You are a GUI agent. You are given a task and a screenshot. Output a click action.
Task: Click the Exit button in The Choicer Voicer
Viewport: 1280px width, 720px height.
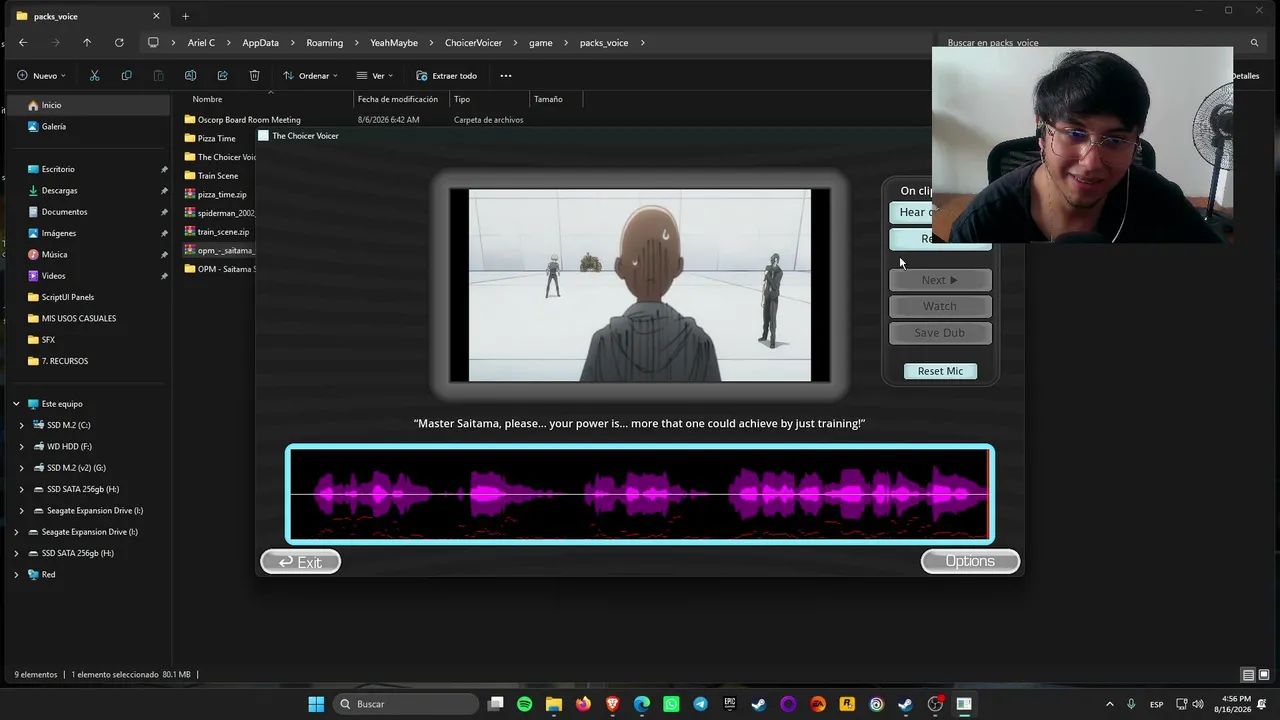300,562
